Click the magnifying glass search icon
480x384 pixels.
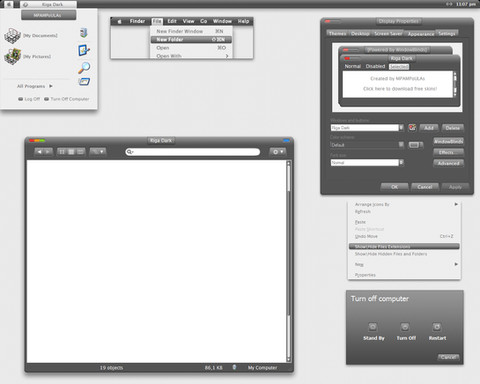84,68
